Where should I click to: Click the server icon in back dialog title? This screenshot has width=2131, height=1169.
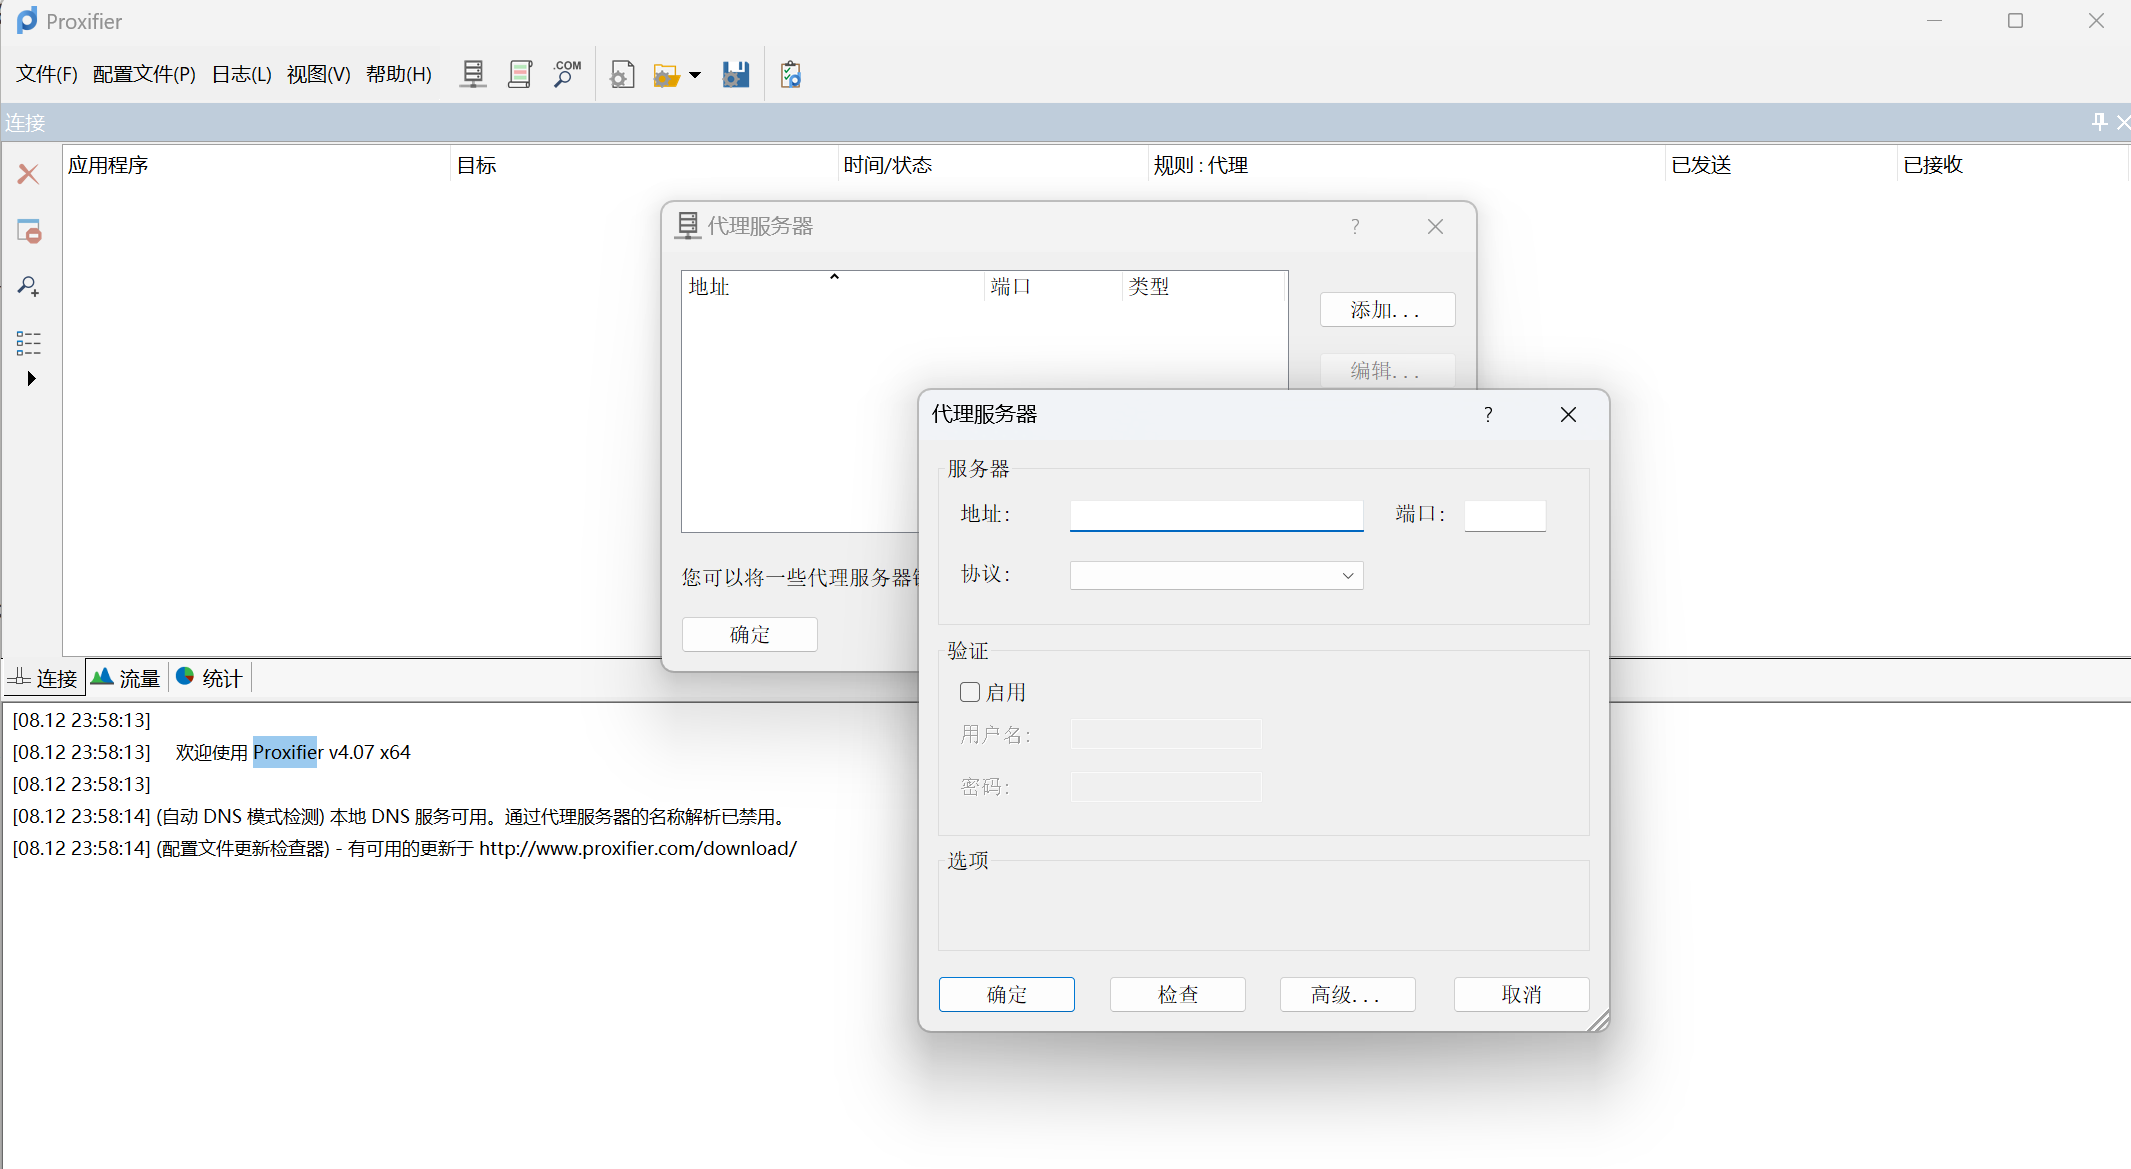688,226
